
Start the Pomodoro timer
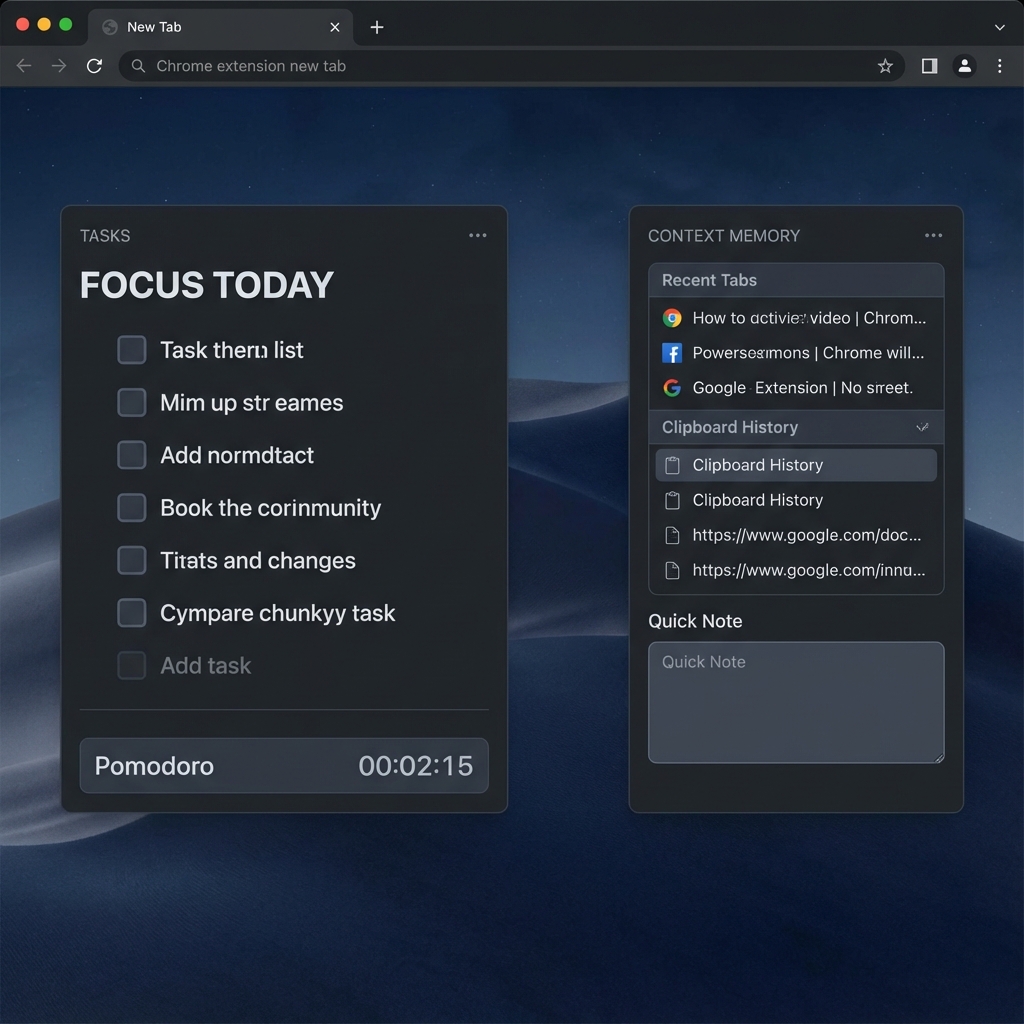point(284,766)
